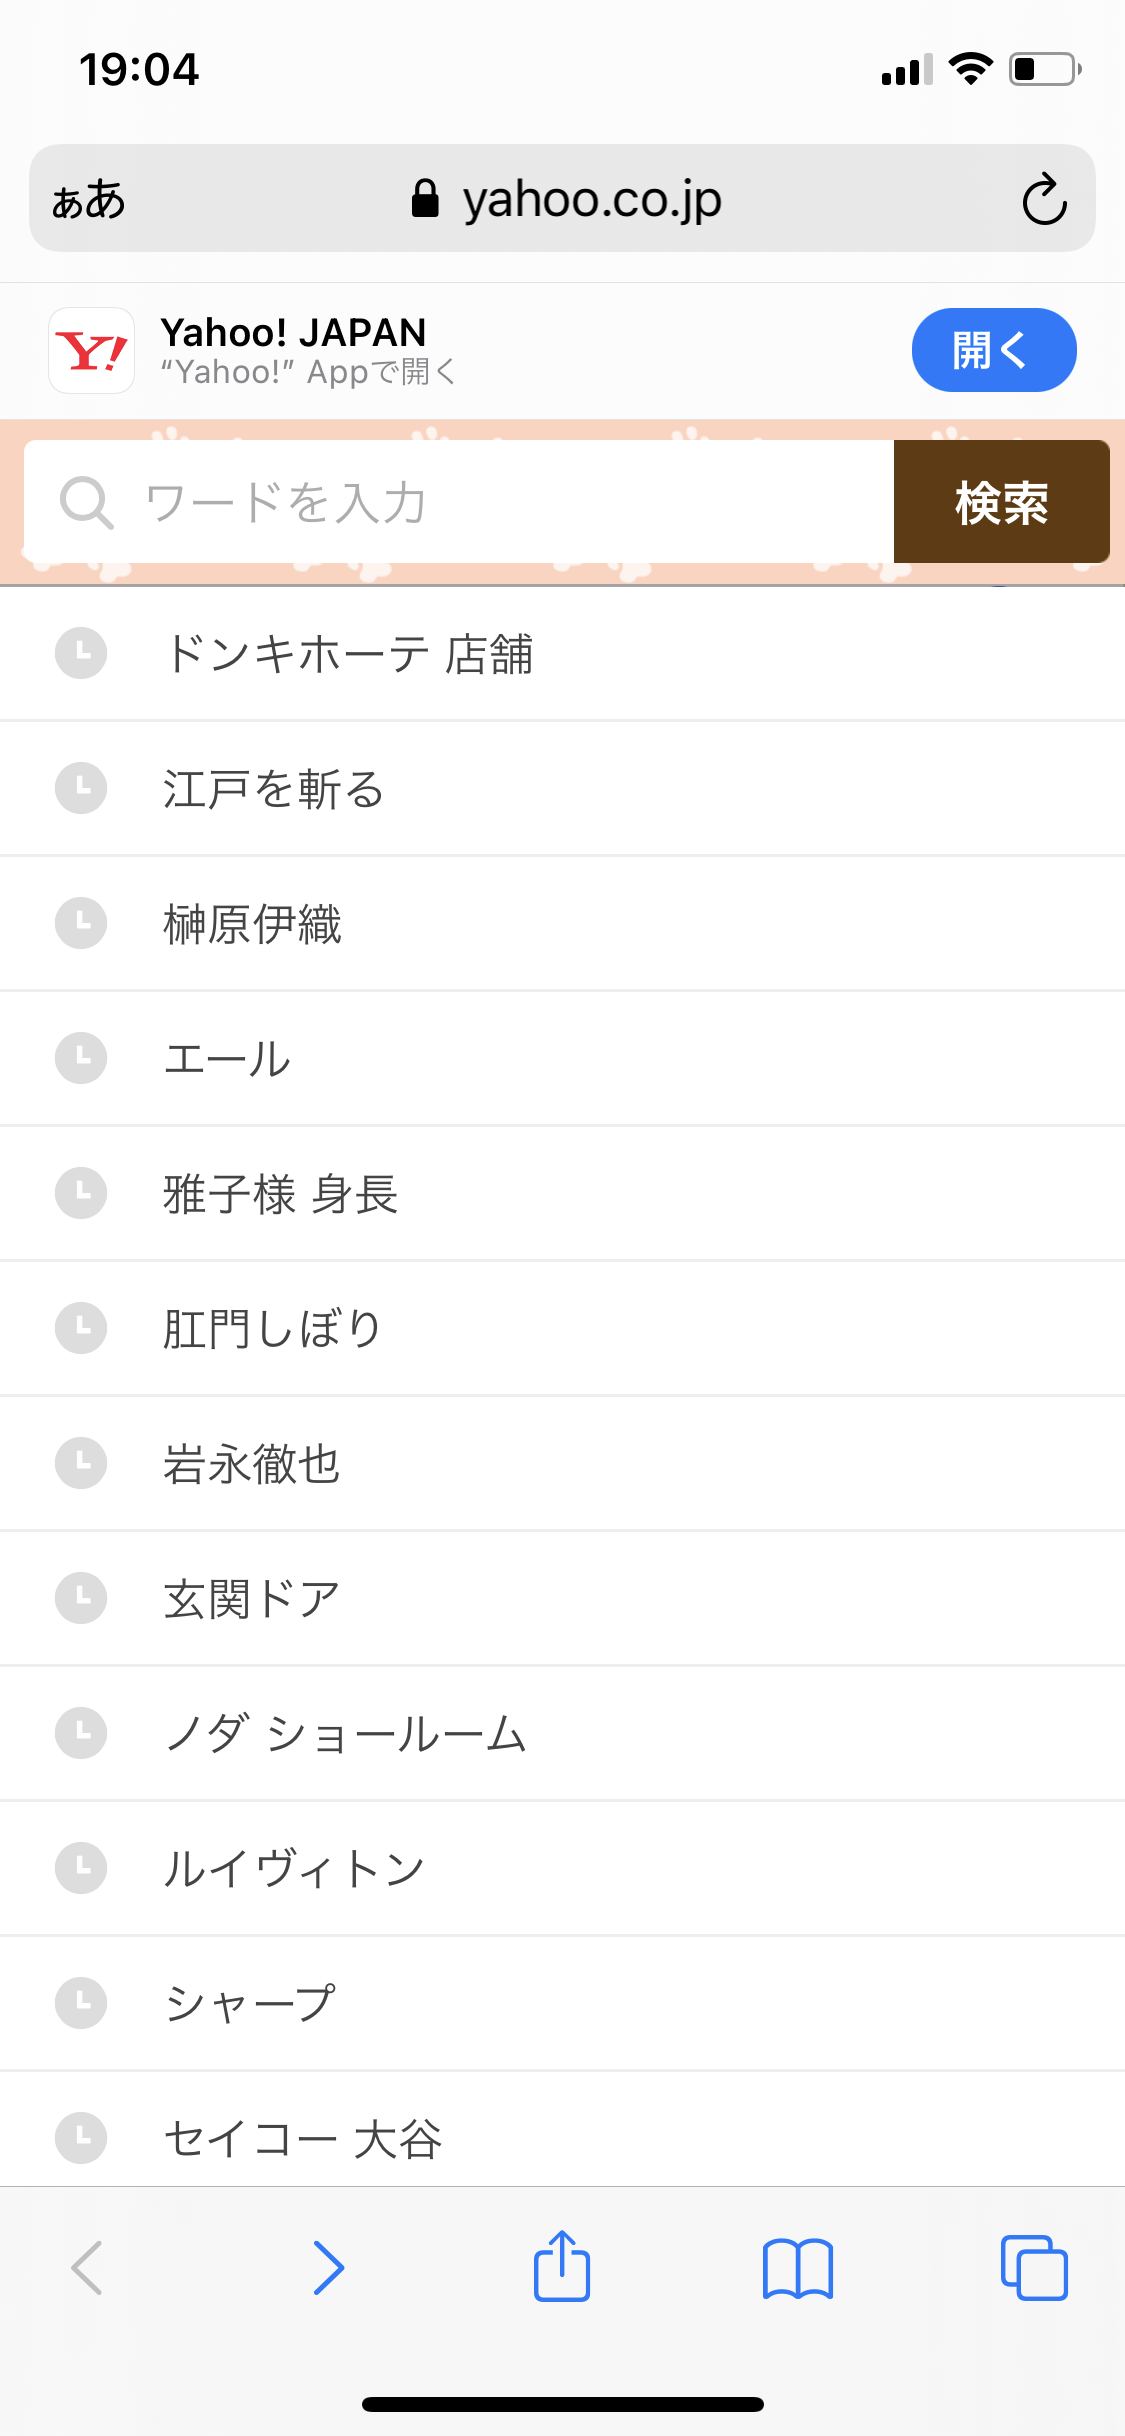Tap the 開く button to open Yahoo! app

(x=993, y=350)
